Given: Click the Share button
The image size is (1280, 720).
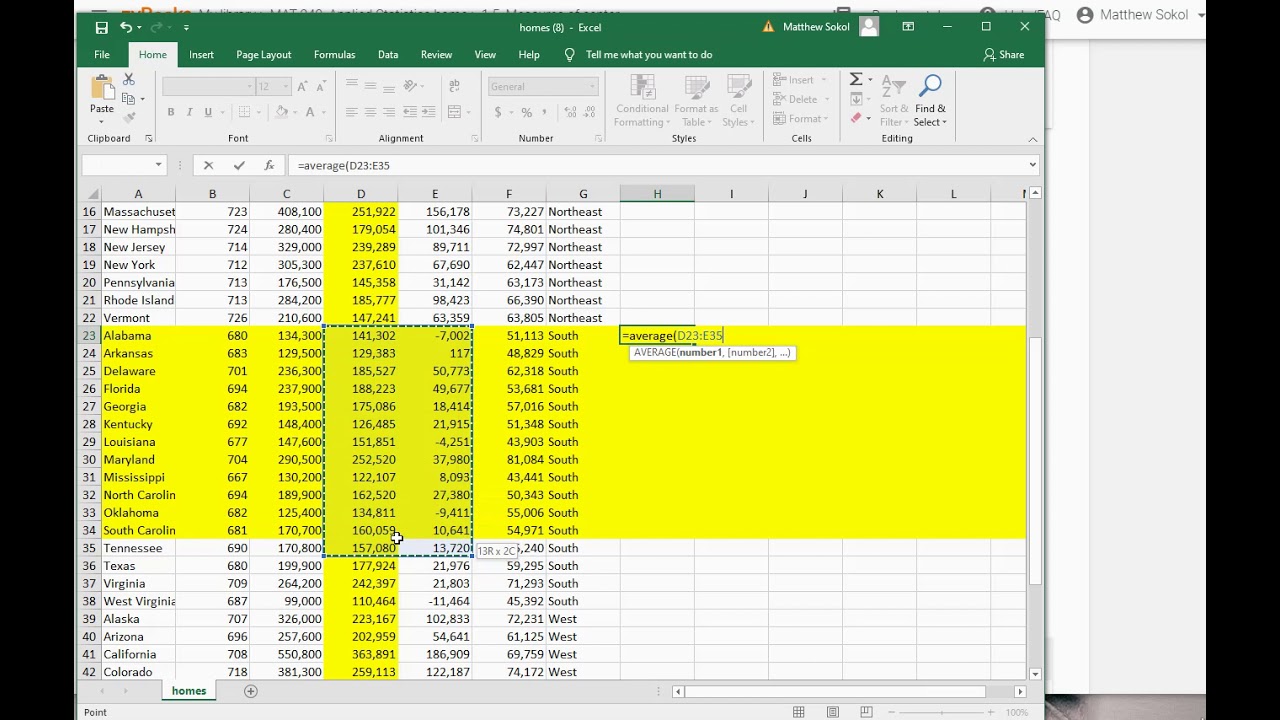Looking at the screenshot, I should pyautogui.click(x=1004, y=55).
